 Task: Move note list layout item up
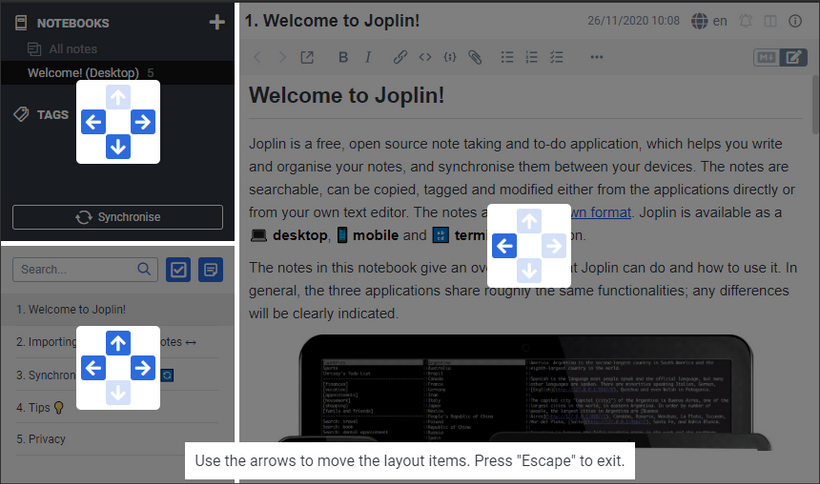[x=118, y=343]
